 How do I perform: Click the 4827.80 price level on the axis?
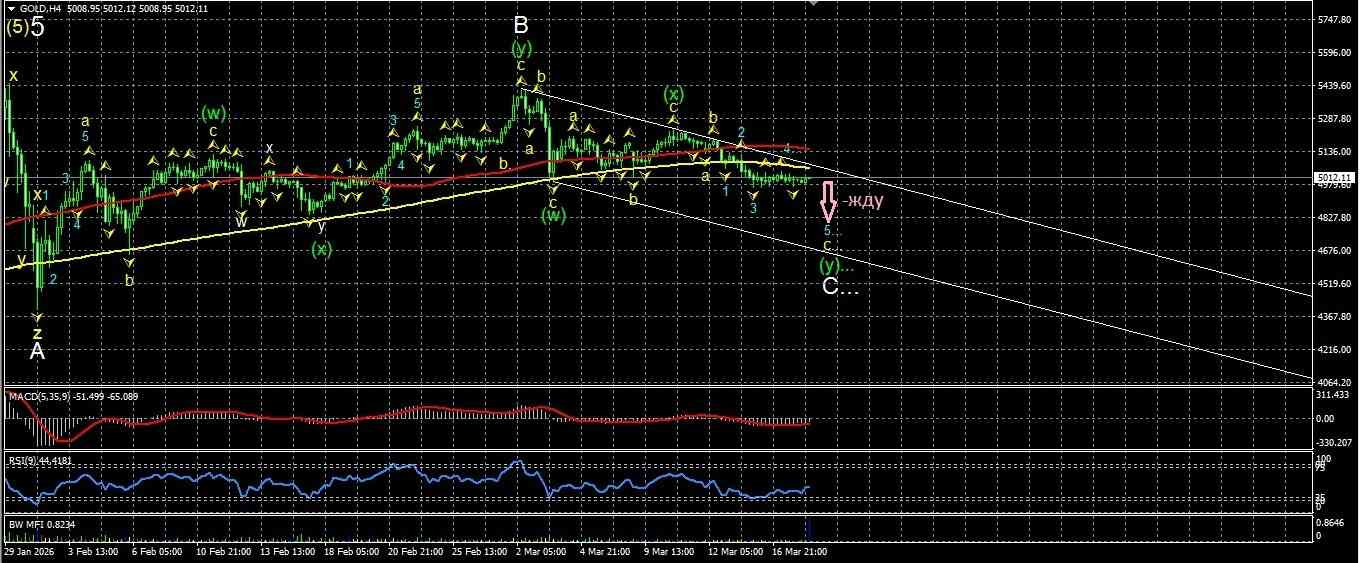coord(1337,218)
